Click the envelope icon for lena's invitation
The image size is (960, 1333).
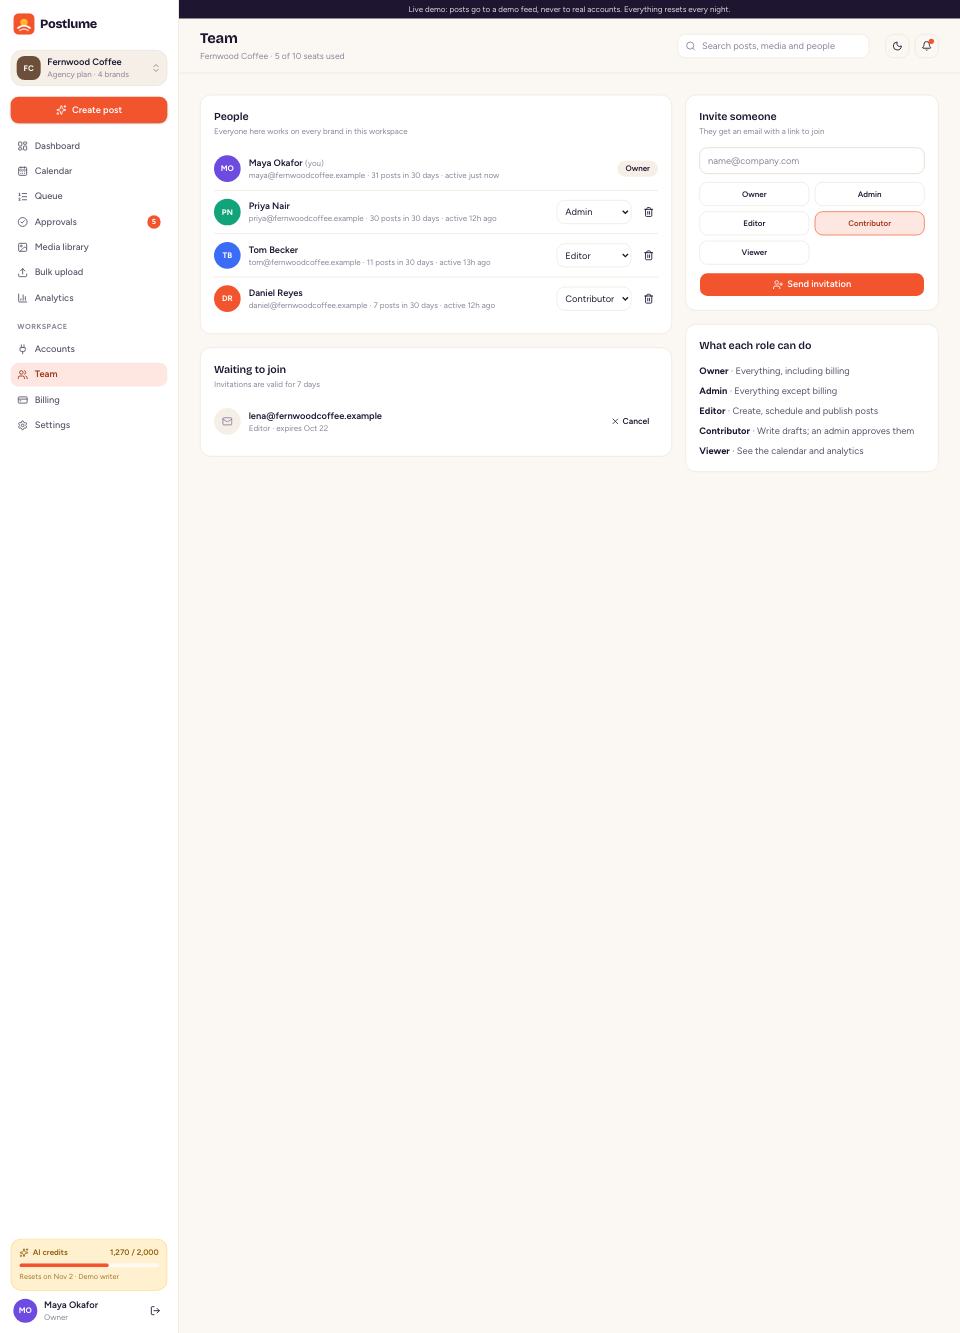tap(227, 421)
